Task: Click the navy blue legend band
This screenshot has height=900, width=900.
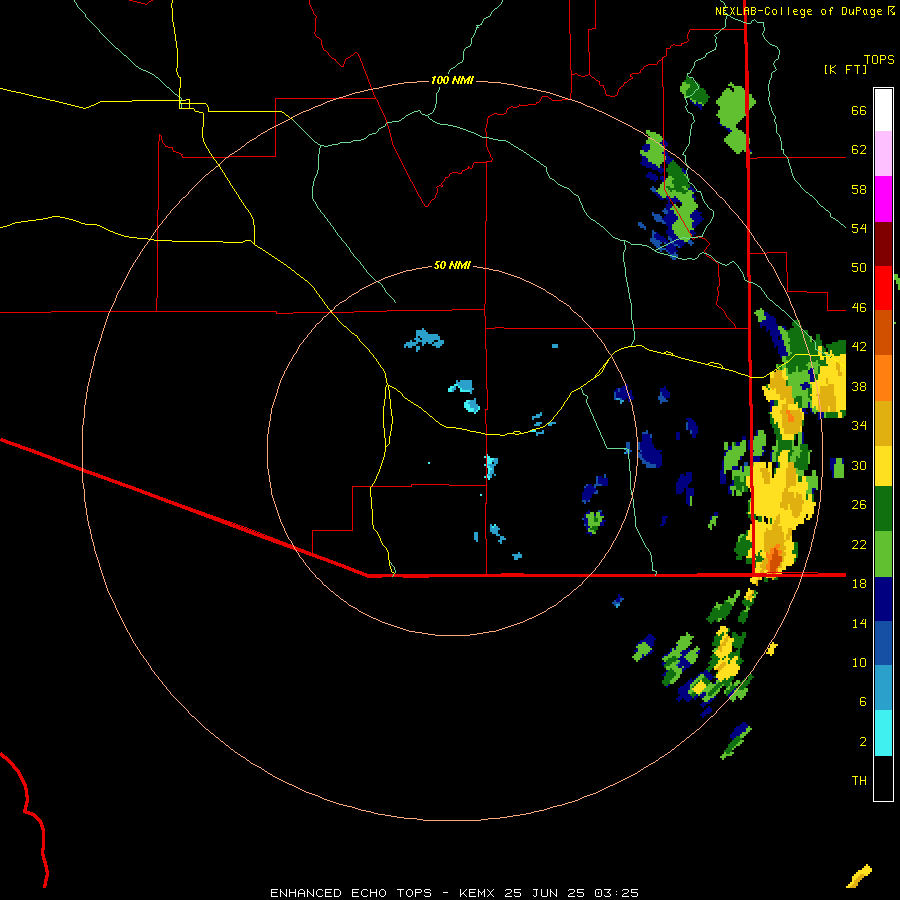Action: [883, 599]
